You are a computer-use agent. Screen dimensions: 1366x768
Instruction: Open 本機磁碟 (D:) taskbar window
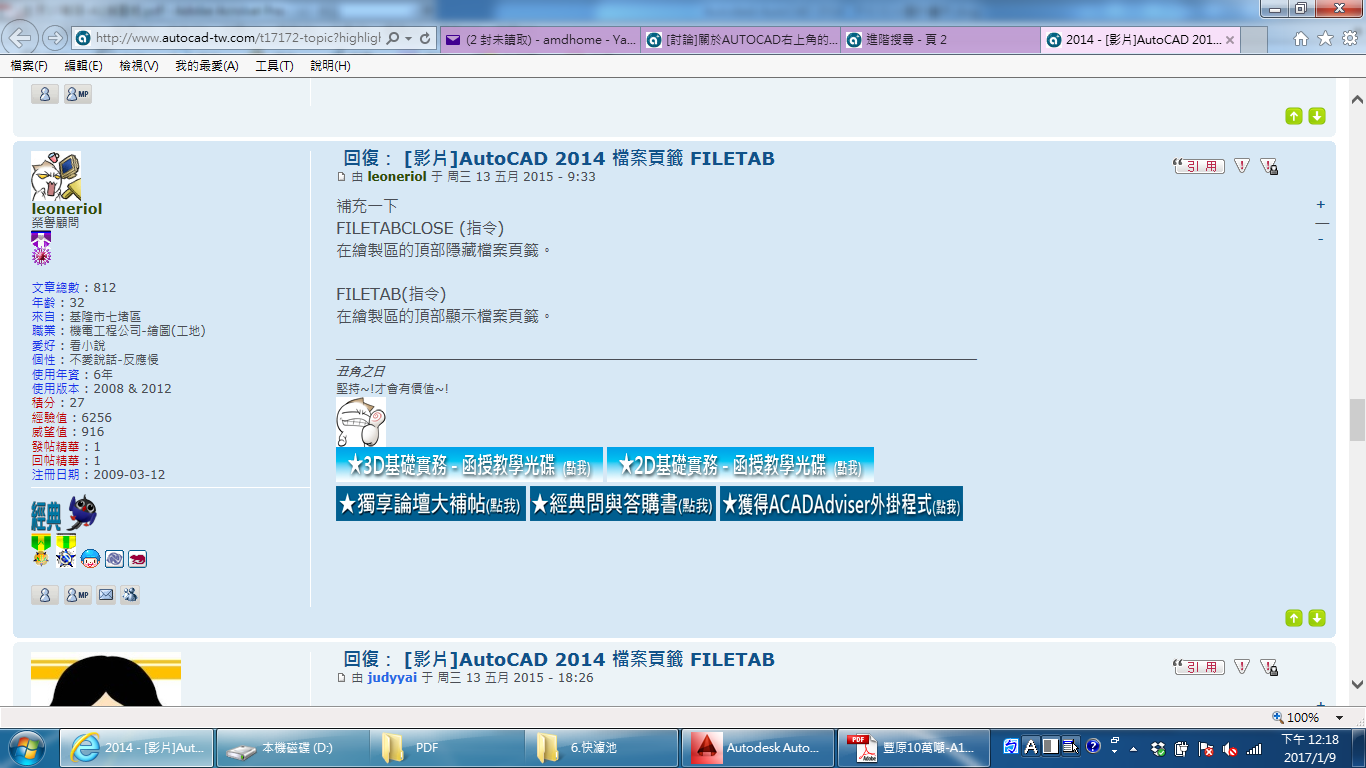pyautogui.click(x=291, y=748)
